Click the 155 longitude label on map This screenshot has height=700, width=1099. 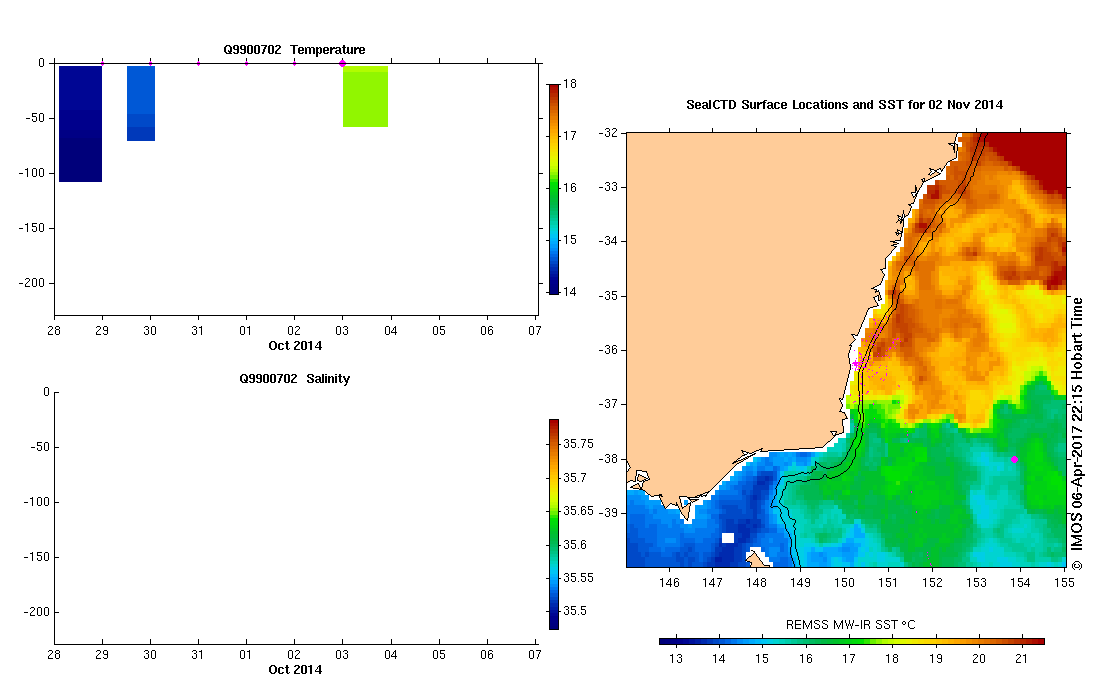click(x=1064, y=582)
